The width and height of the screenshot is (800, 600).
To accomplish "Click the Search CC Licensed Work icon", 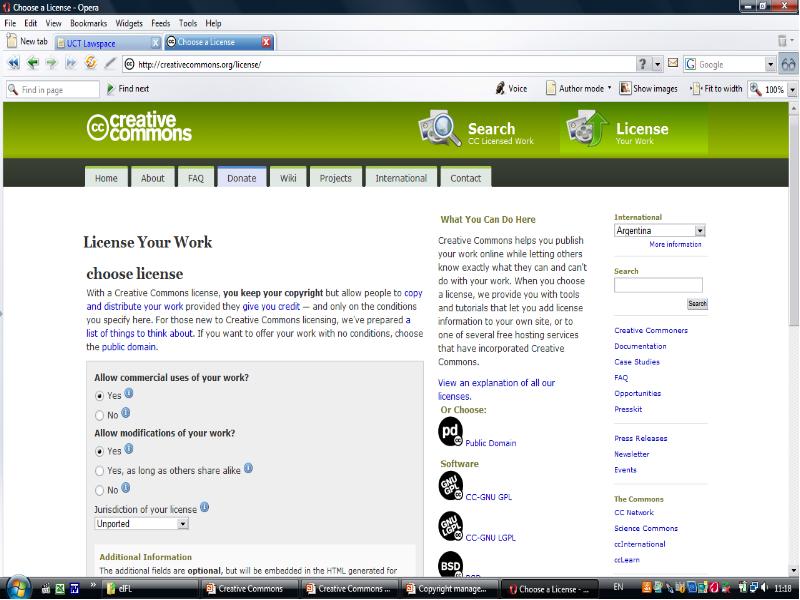I will pos(438,129).
